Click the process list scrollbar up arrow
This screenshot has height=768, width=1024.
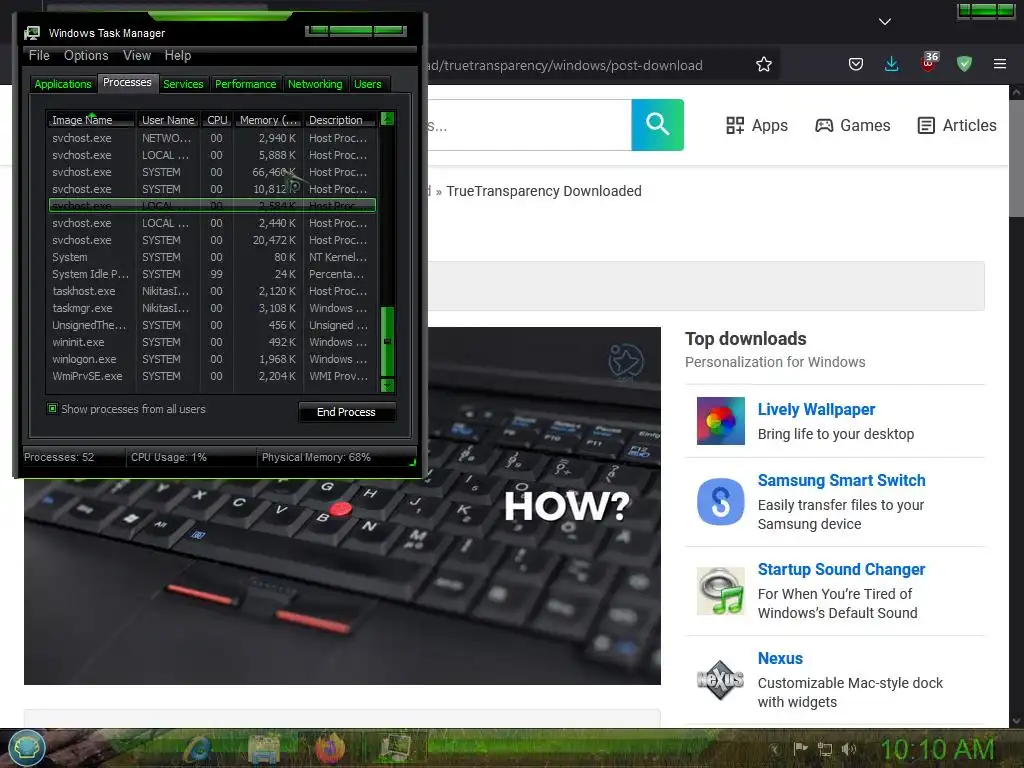tap(387, 119)
